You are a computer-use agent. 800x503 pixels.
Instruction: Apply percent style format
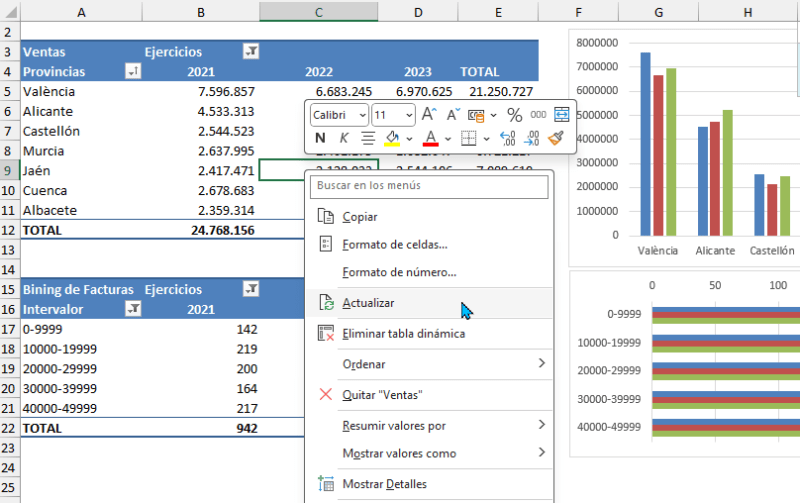(x=514, y=115)
